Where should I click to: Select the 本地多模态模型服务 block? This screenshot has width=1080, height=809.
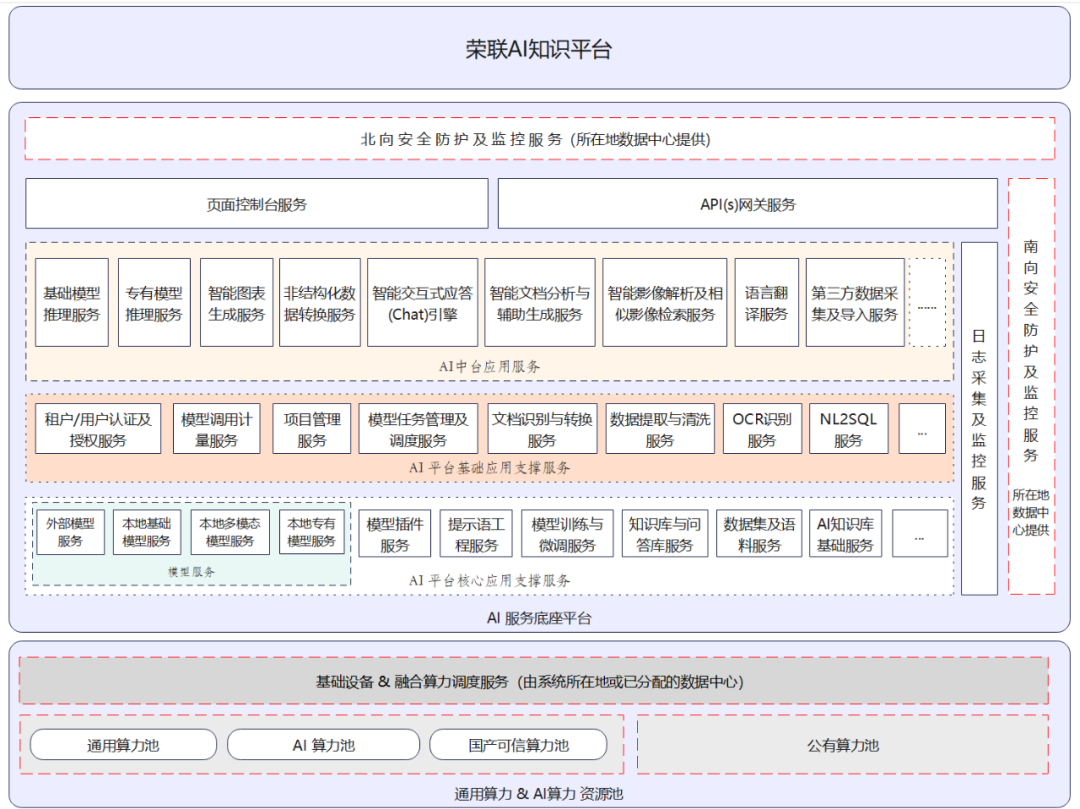click(230, 532)
